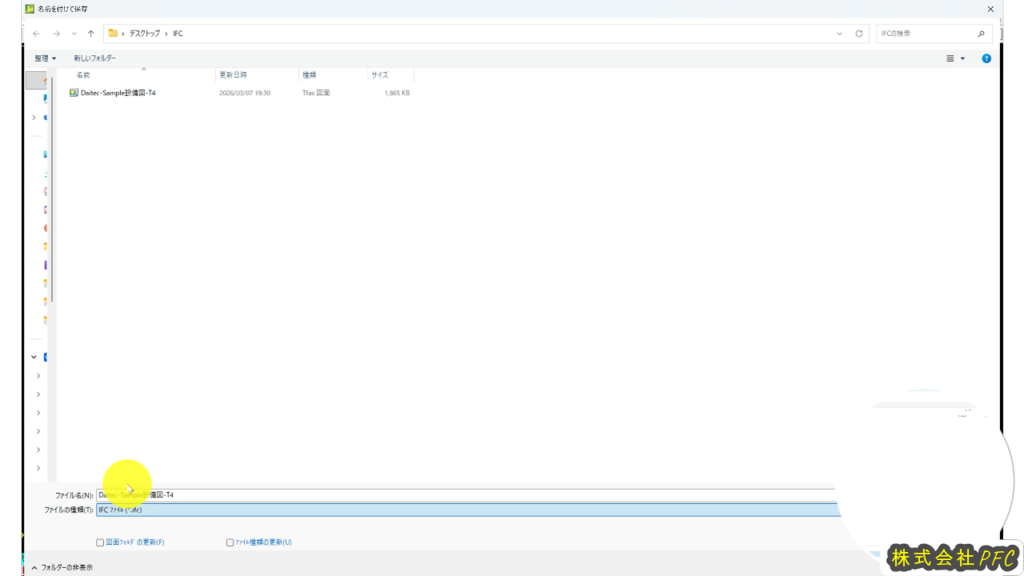Click the view layout icon
The height and width of the screenshot is (576, 1024).
tap(951, 59)
